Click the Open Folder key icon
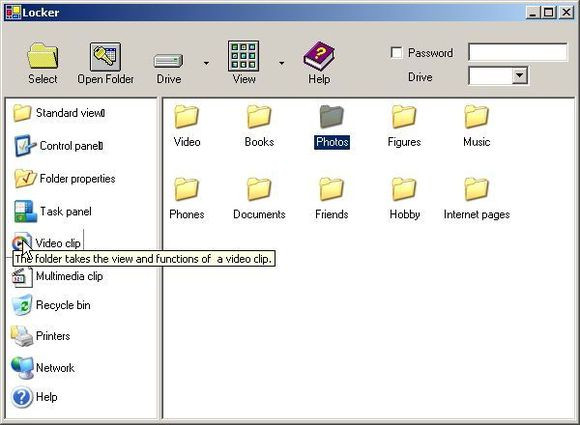Image resolution: width=580 pixels, height=425 pixels. [105, 56]
